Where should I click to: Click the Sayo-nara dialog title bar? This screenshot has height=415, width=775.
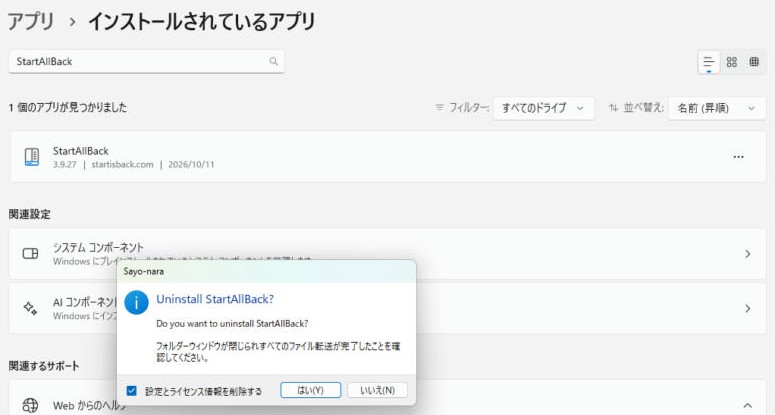pyautogui.click(x=266, y=271)
